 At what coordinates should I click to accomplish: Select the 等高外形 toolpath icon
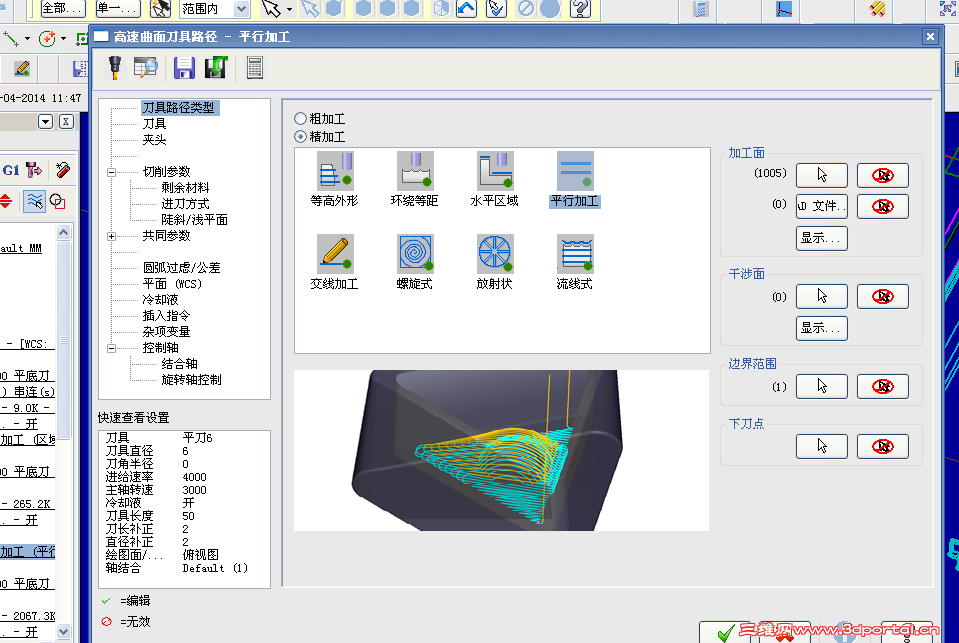(x=335, y=170)
